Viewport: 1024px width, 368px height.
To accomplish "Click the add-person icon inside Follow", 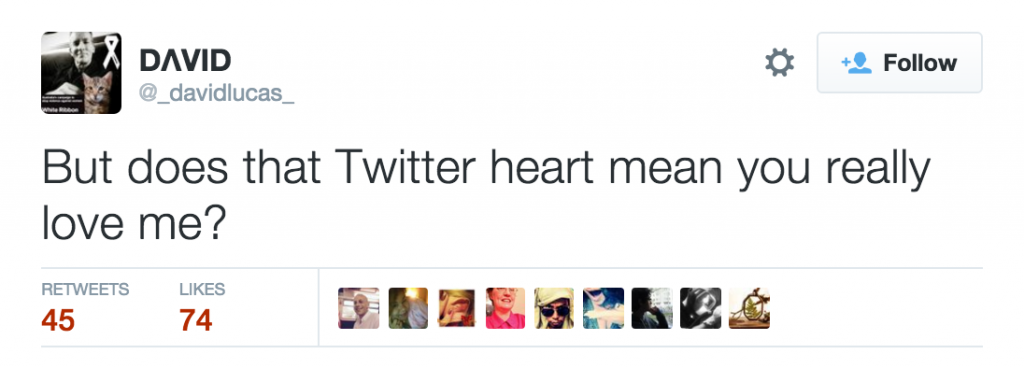I will (x=857, y=63).
